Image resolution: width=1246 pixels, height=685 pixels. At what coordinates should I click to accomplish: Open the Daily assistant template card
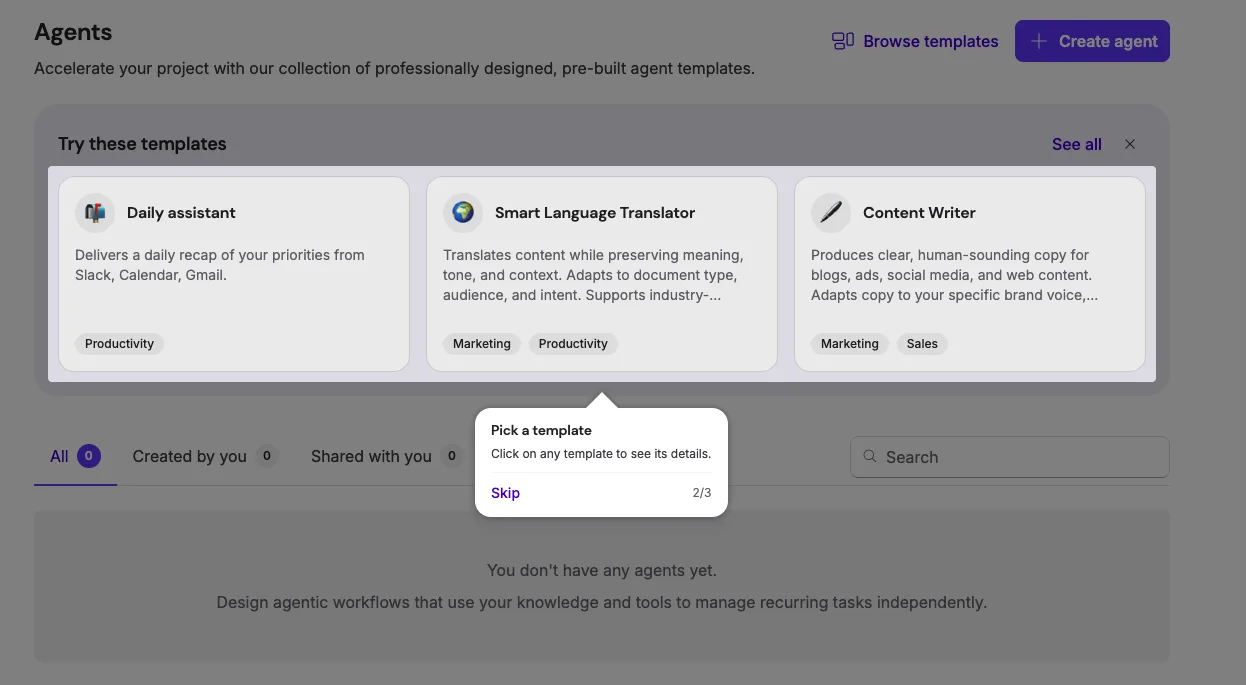point(234,272)
